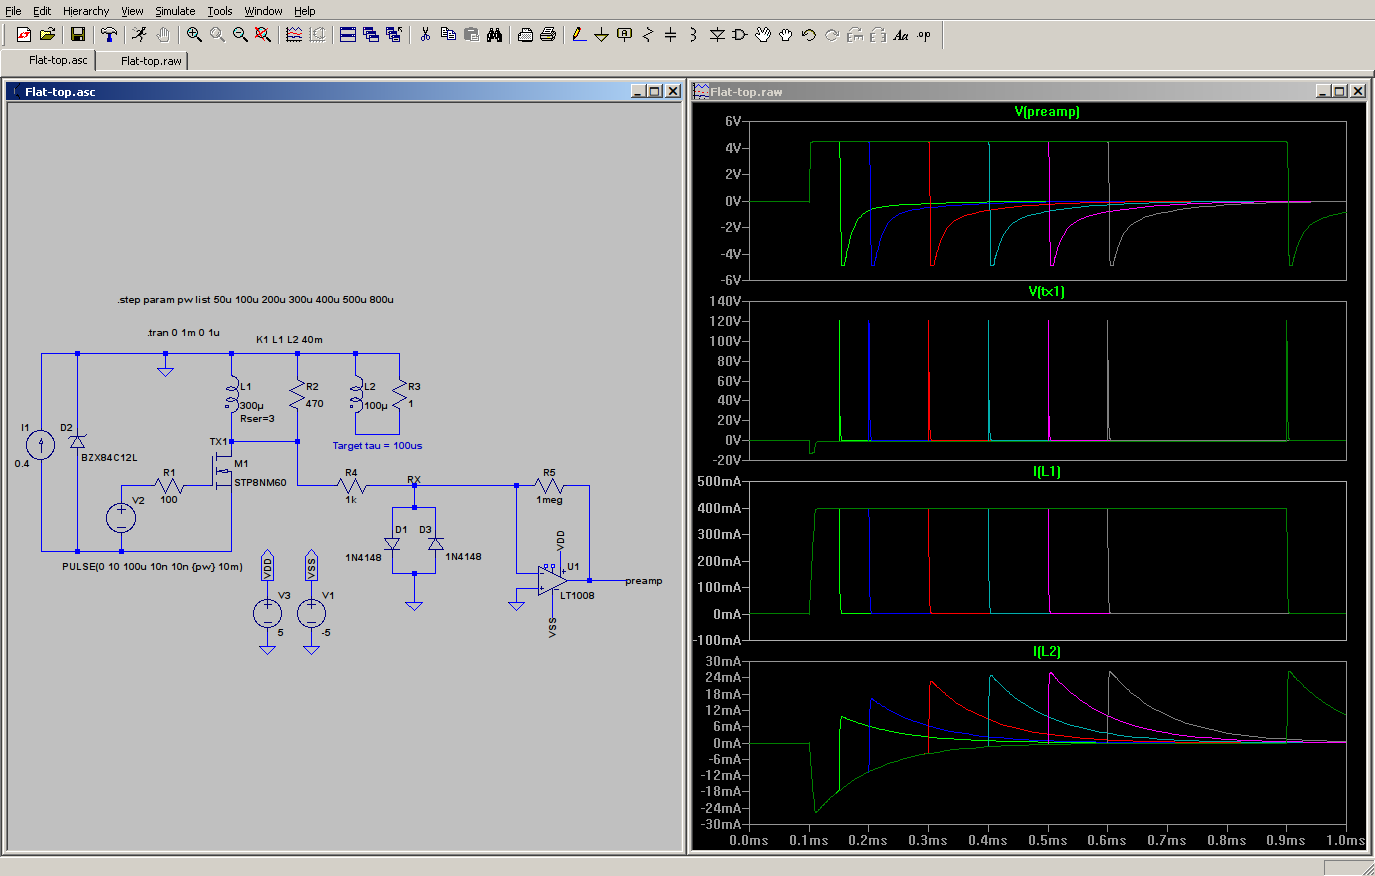
Task: Switch to the Flat-top.raw tab
Action: coord(151,61)
